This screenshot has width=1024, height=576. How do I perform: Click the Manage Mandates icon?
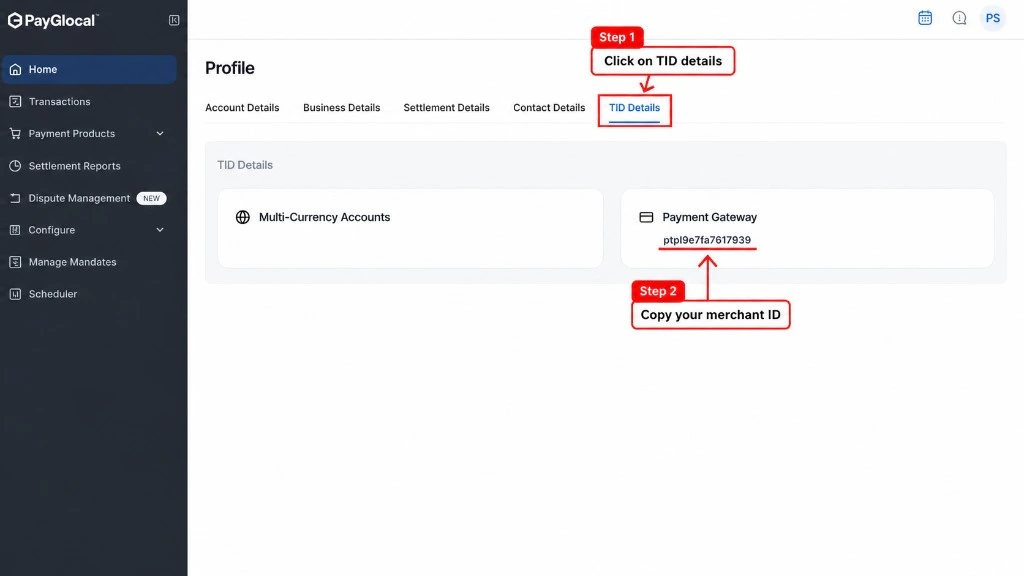(x=15, y=262)
